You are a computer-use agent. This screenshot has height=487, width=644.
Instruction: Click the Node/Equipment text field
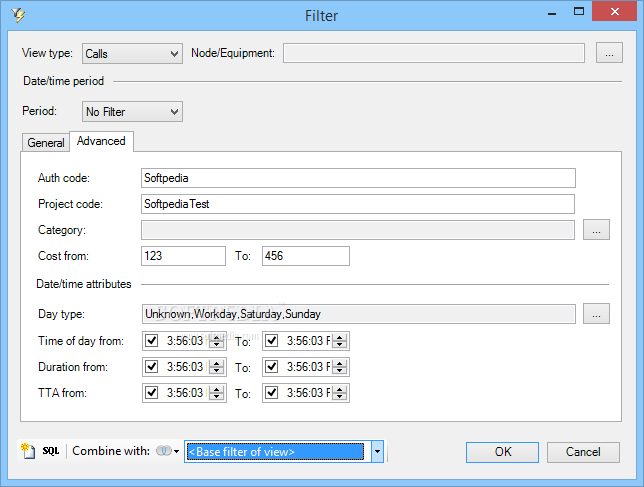434,53
